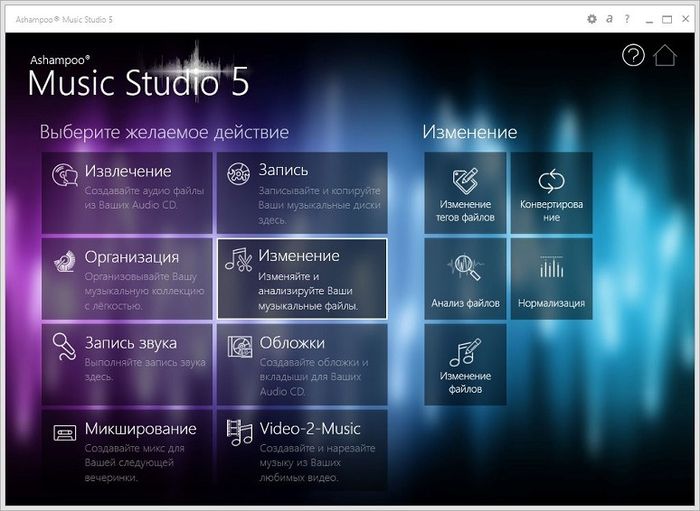Open settings with the title bar gear icon

pyautogui.click(x=592, y=19)
